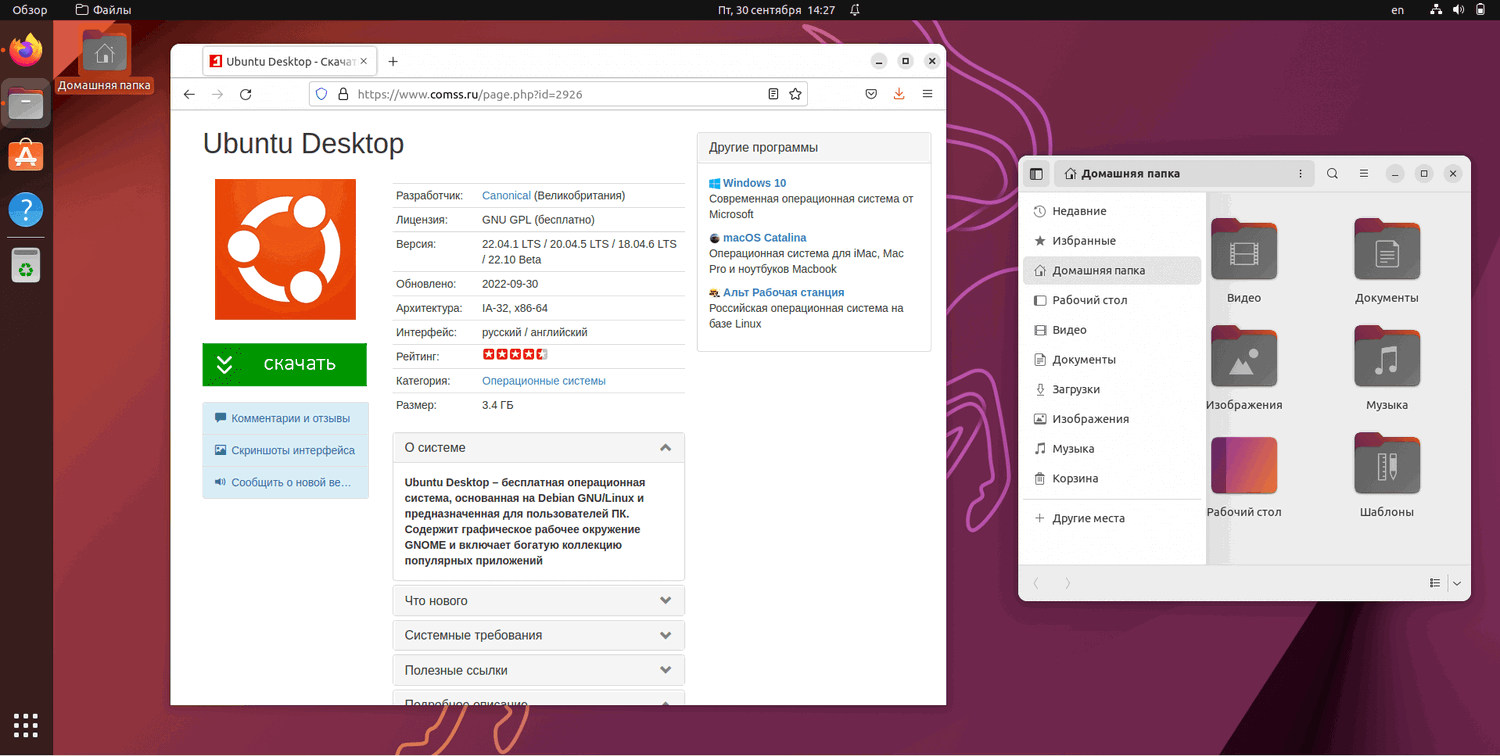The image size is (1500, 756).
Task: Switch Files to list view
Action: point(1435,583)
